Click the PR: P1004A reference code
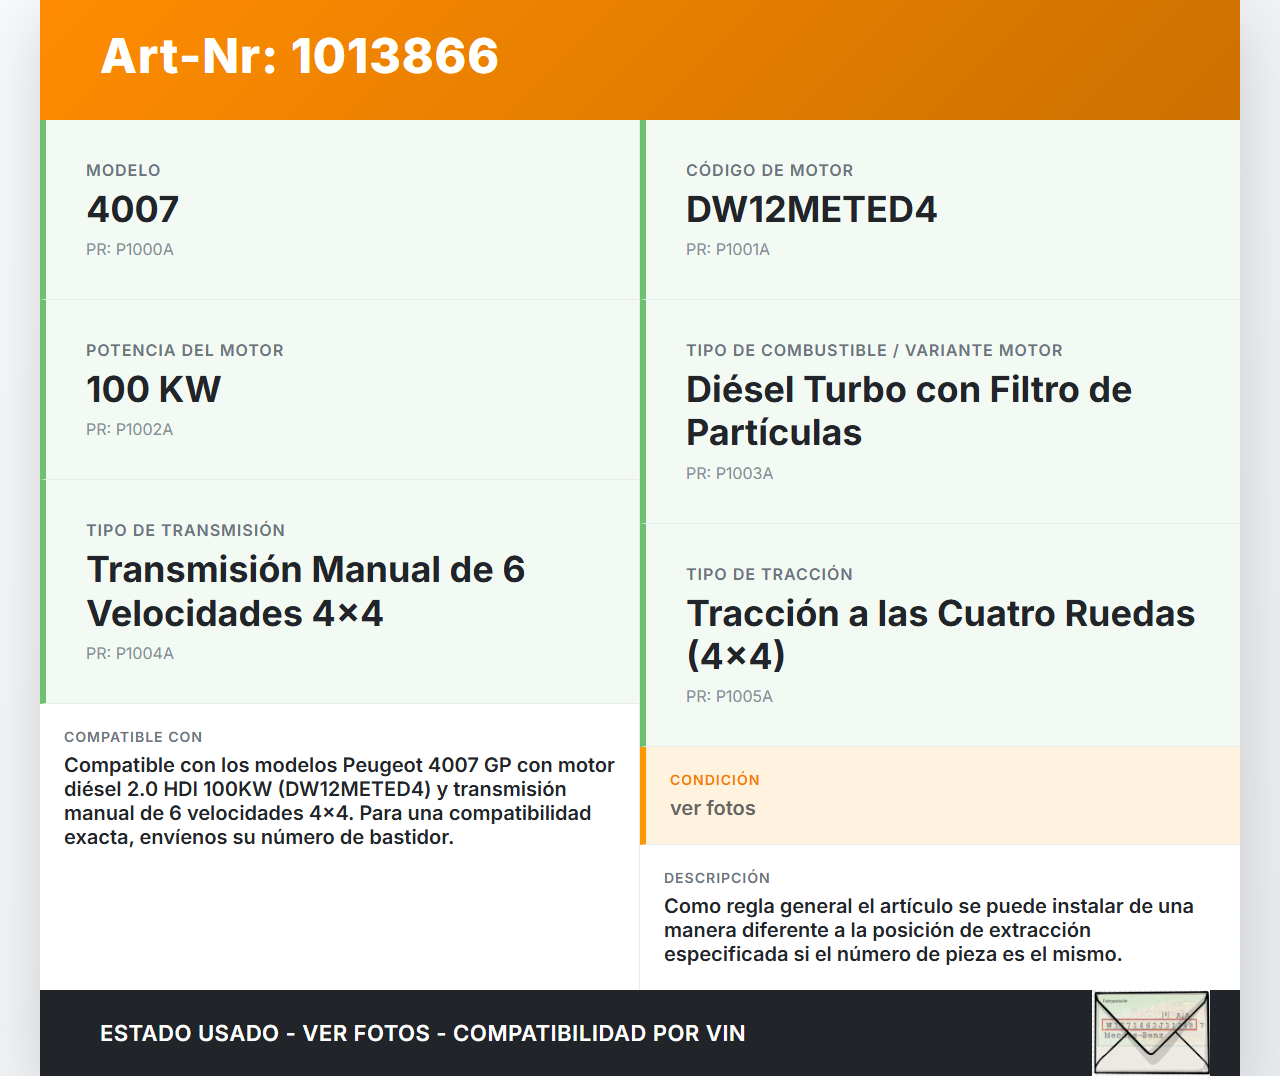Viewport: 1280px width, 1076px height. (x=130, y=654)
